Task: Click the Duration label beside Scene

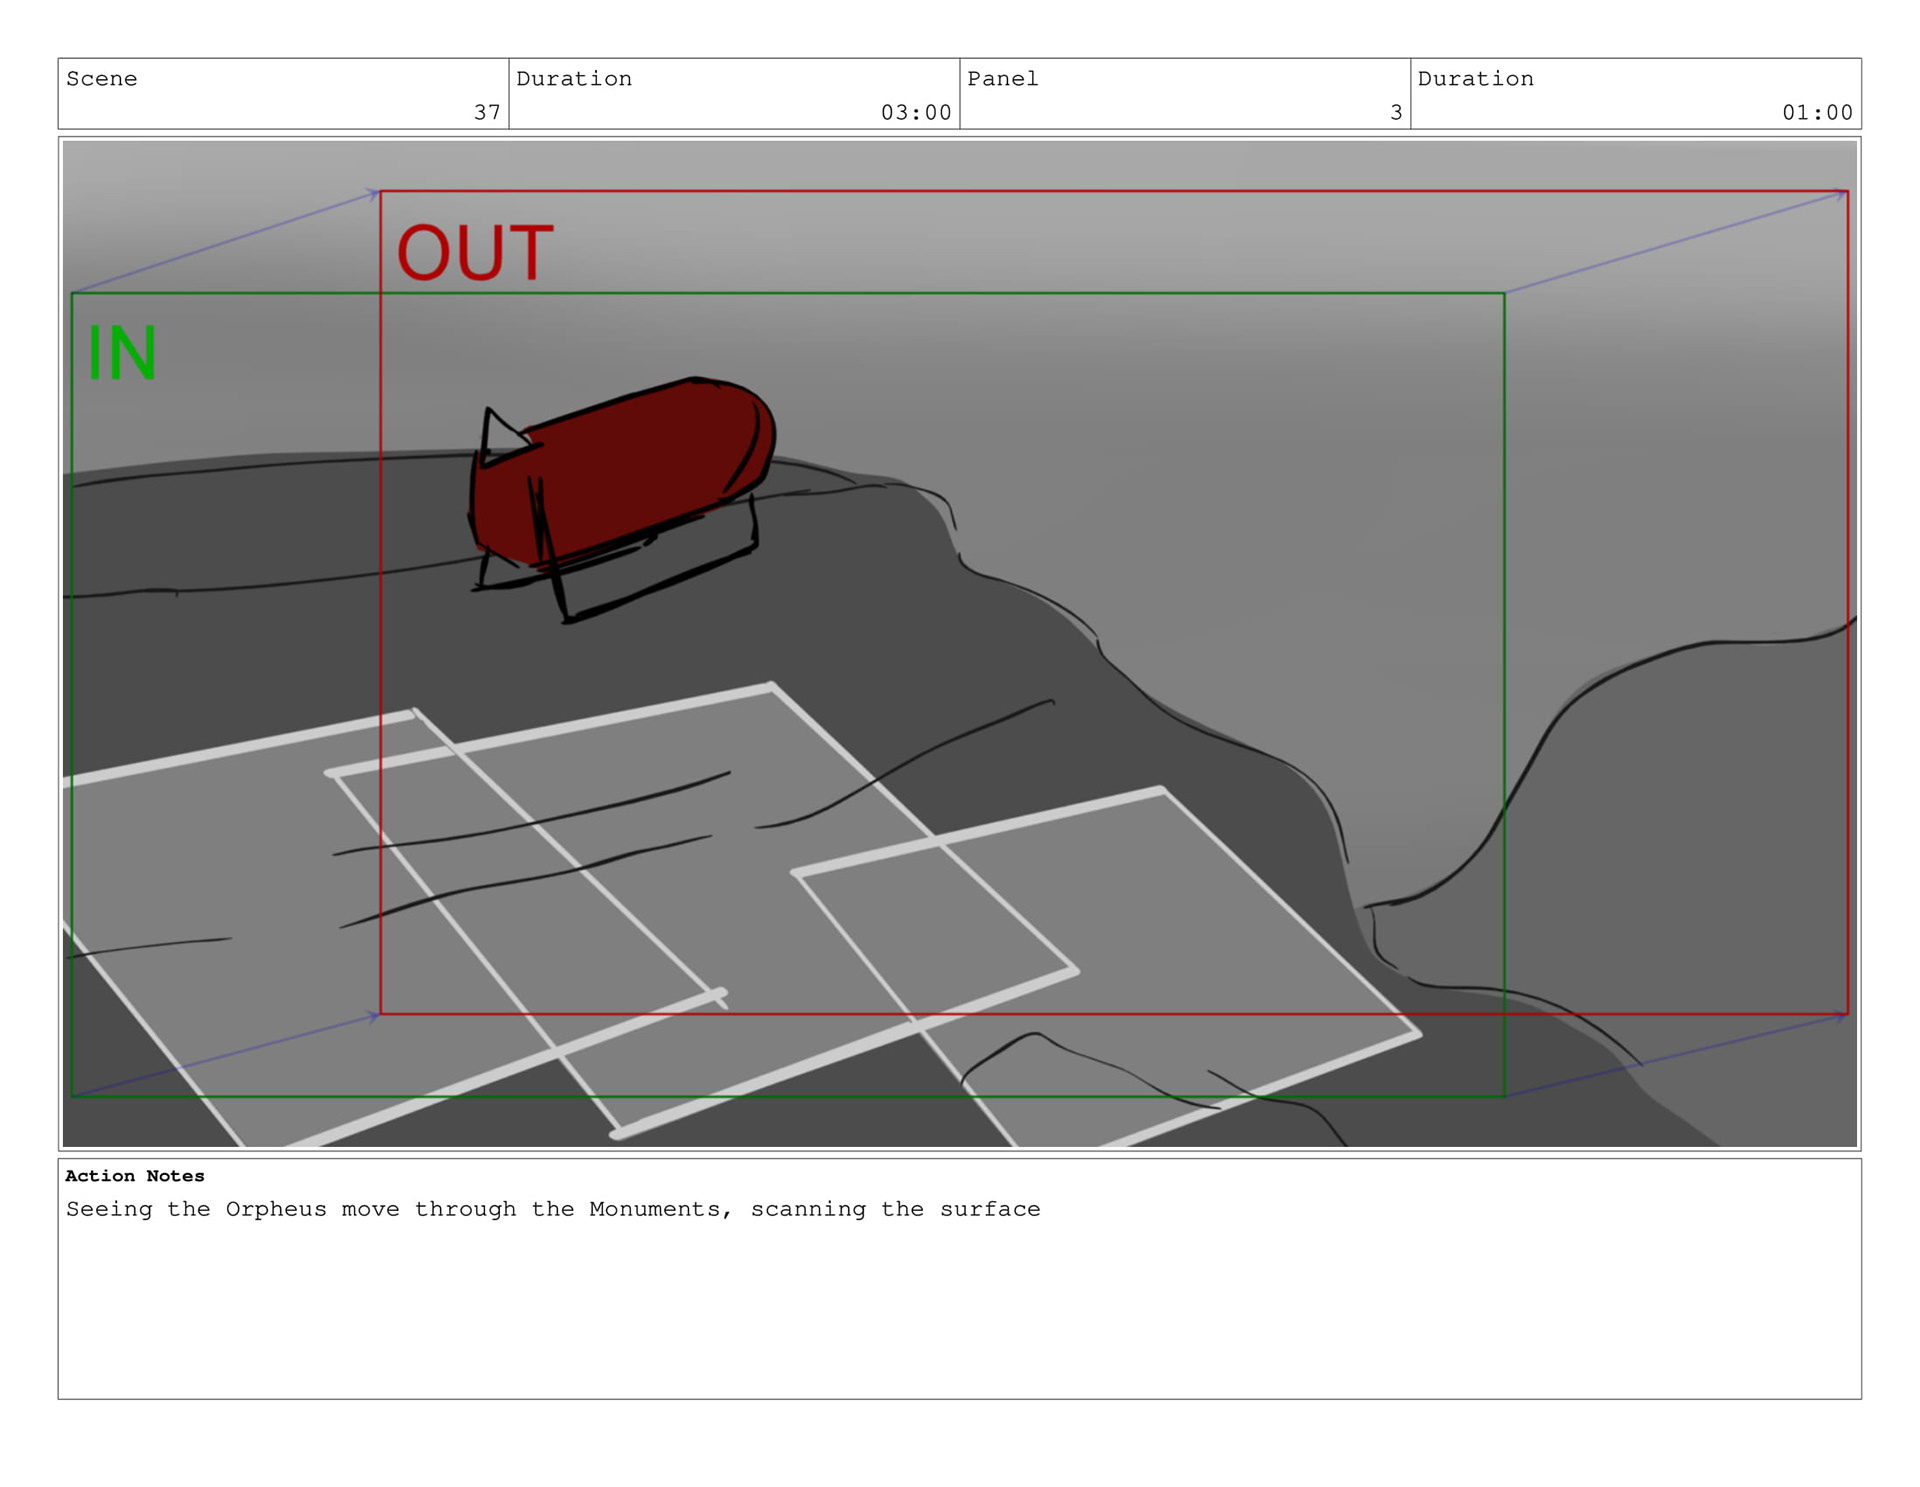Action: 573,79
